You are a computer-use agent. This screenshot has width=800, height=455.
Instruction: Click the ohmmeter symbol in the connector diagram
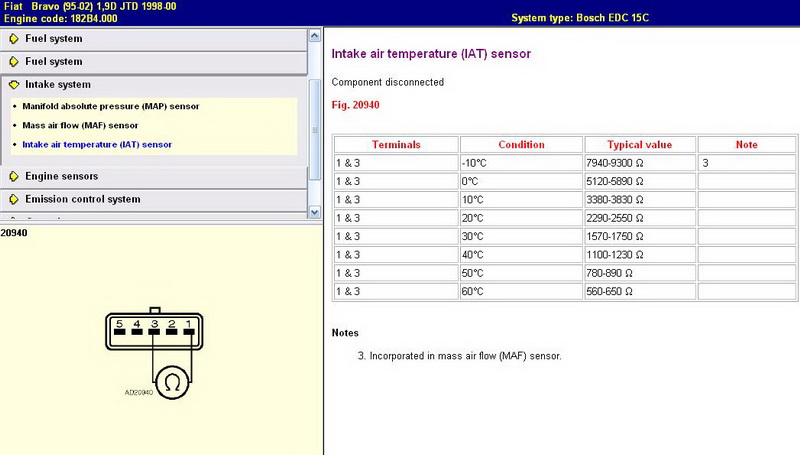[169, 383]
